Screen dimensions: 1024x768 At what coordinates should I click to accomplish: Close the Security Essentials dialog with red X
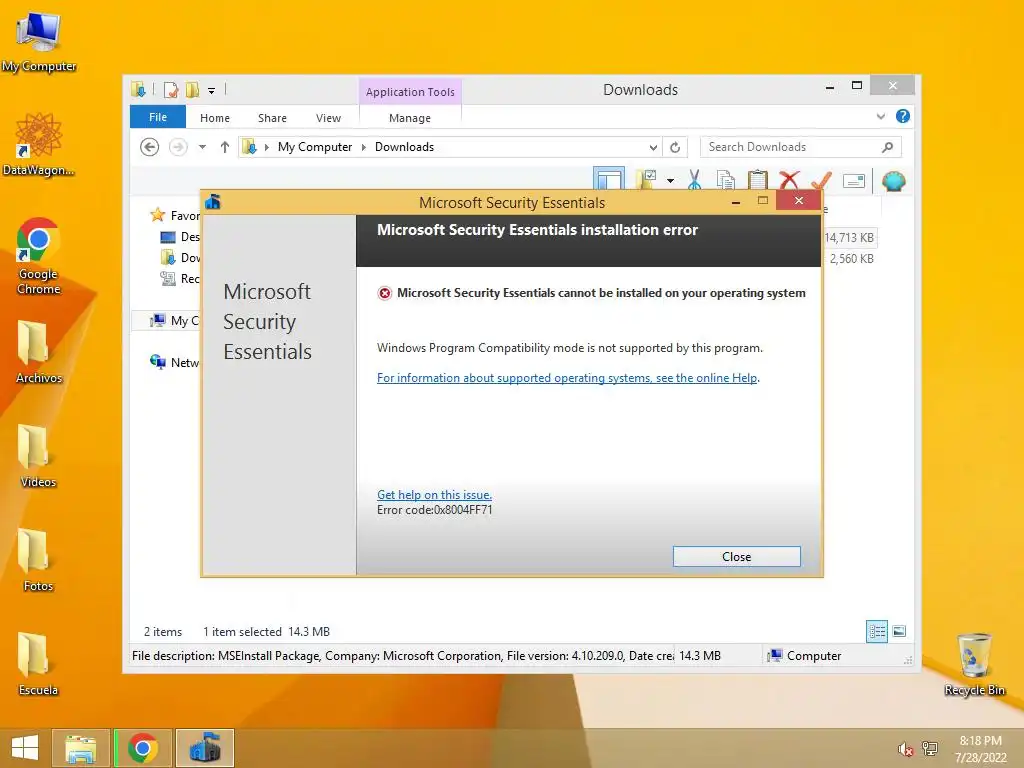pos(799,200)
